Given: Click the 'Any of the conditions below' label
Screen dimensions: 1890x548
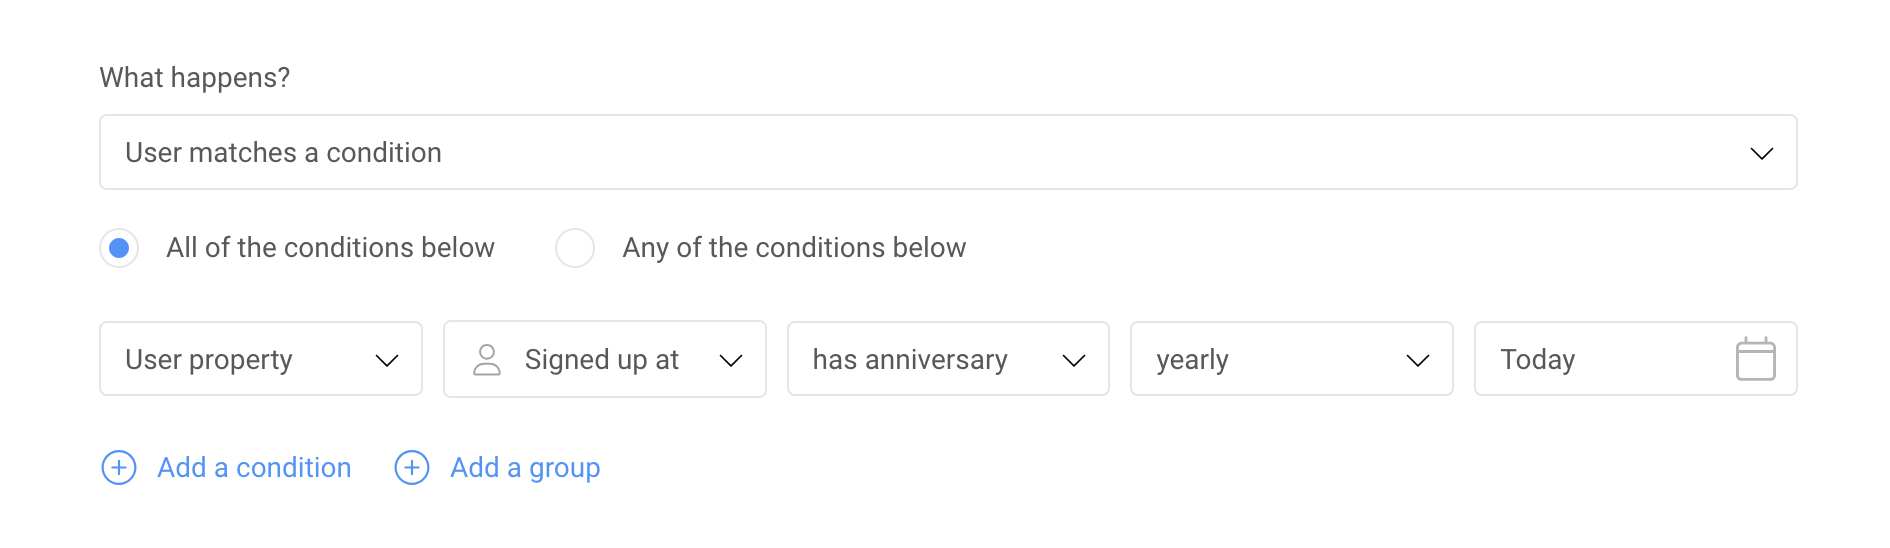Looking at the screenshot, I should [x=794, y=248].
